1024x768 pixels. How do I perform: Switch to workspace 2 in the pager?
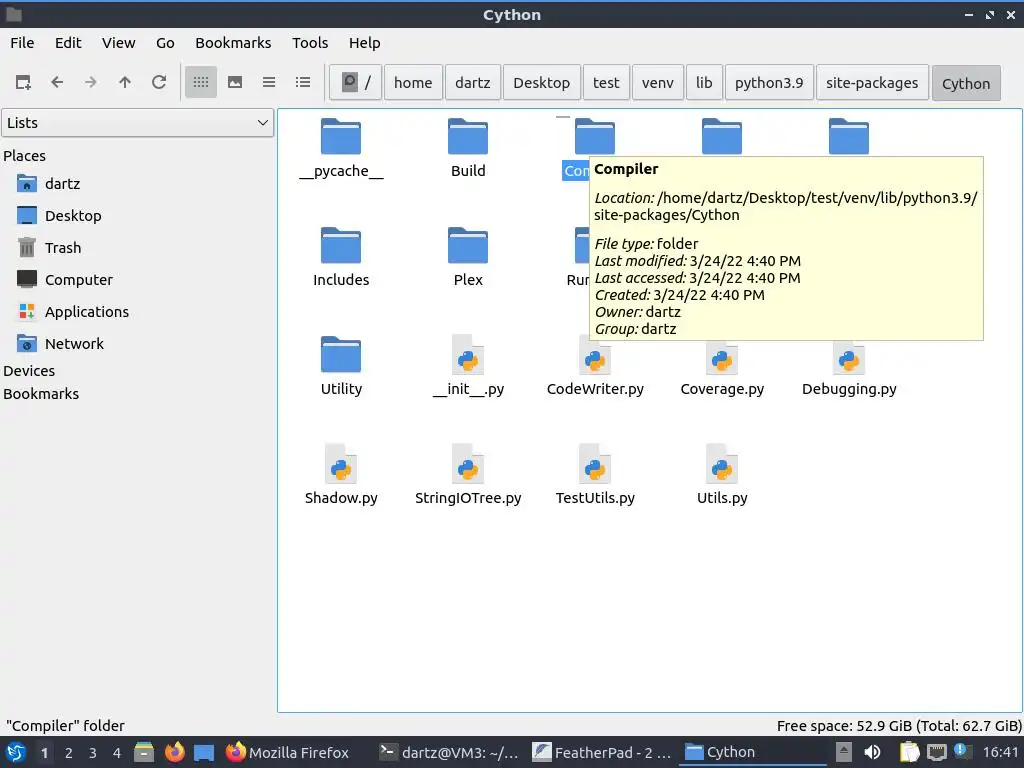click(69, 753)
